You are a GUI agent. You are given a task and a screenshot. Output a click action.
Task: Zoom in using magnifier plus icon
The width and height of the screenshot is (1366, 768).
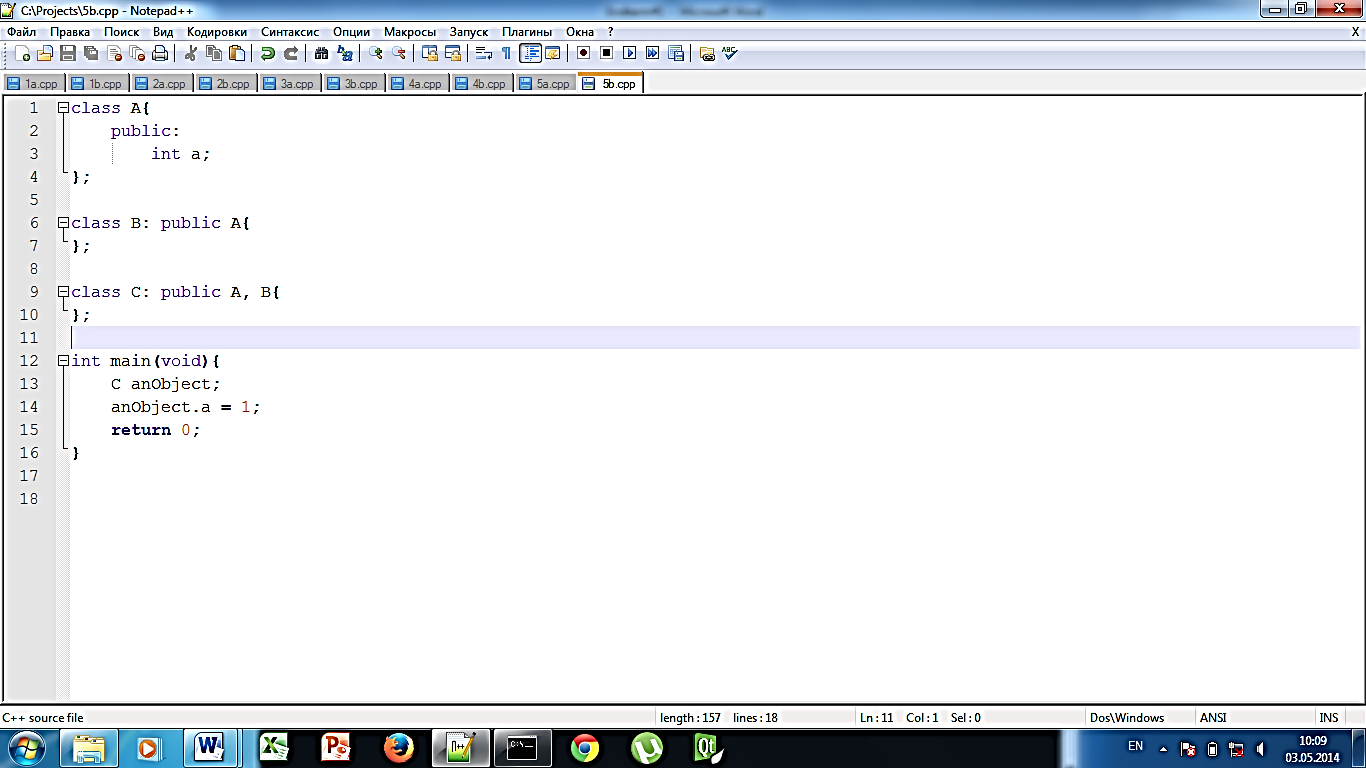tap(376, 54)
